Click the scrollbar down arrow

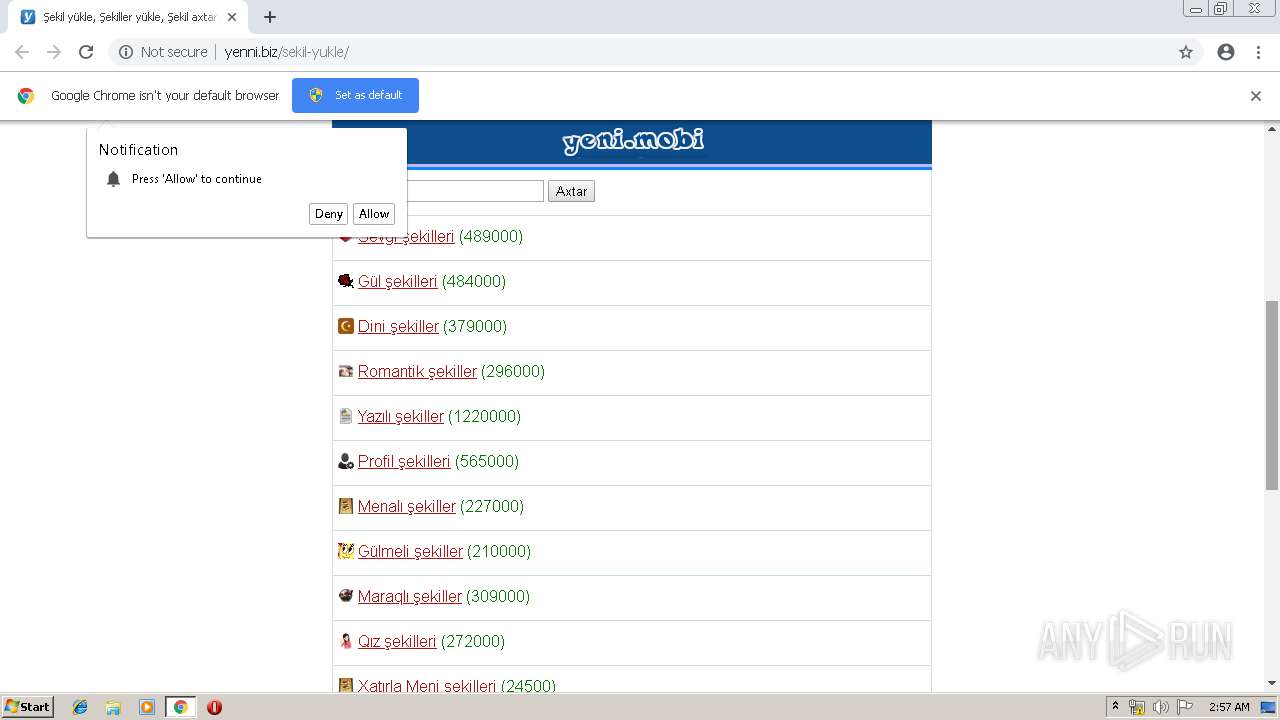(x=1272, y=683)
